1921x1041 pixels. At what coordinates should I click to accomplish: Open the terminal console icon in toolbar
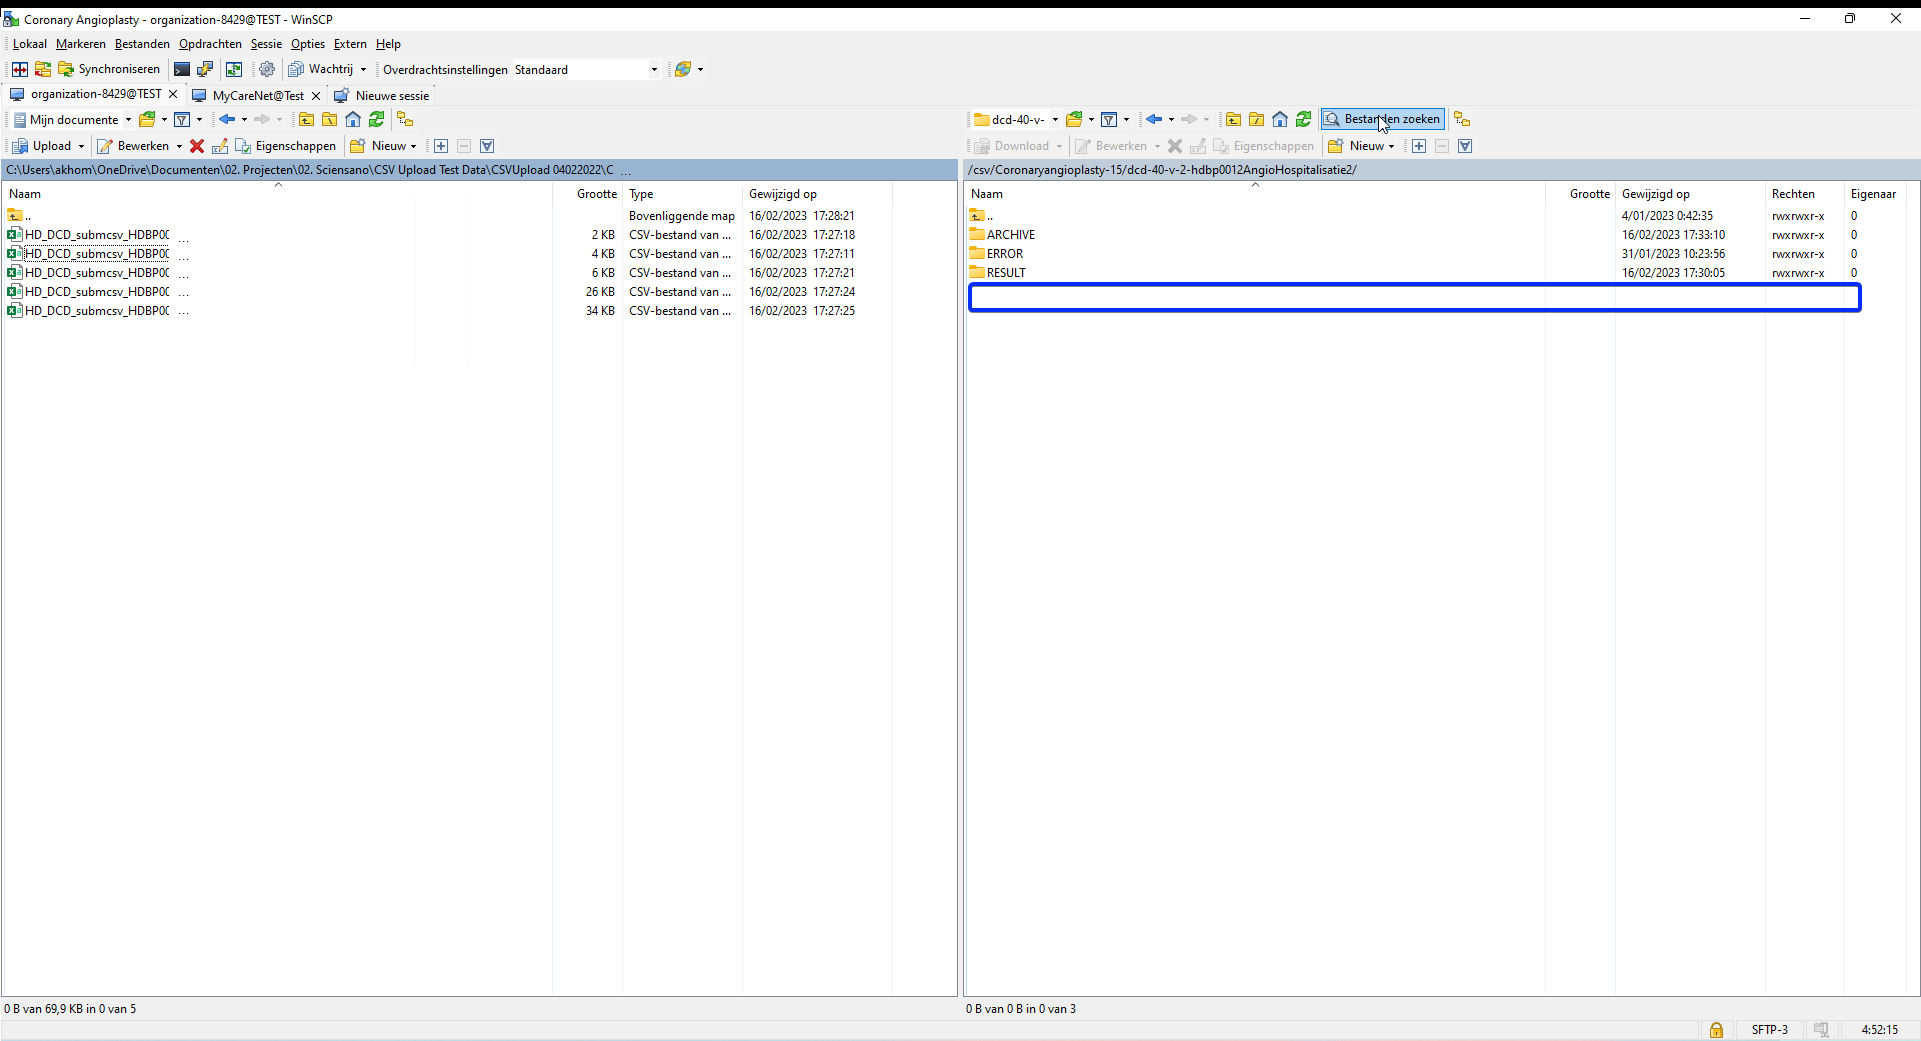pos(181,69)
